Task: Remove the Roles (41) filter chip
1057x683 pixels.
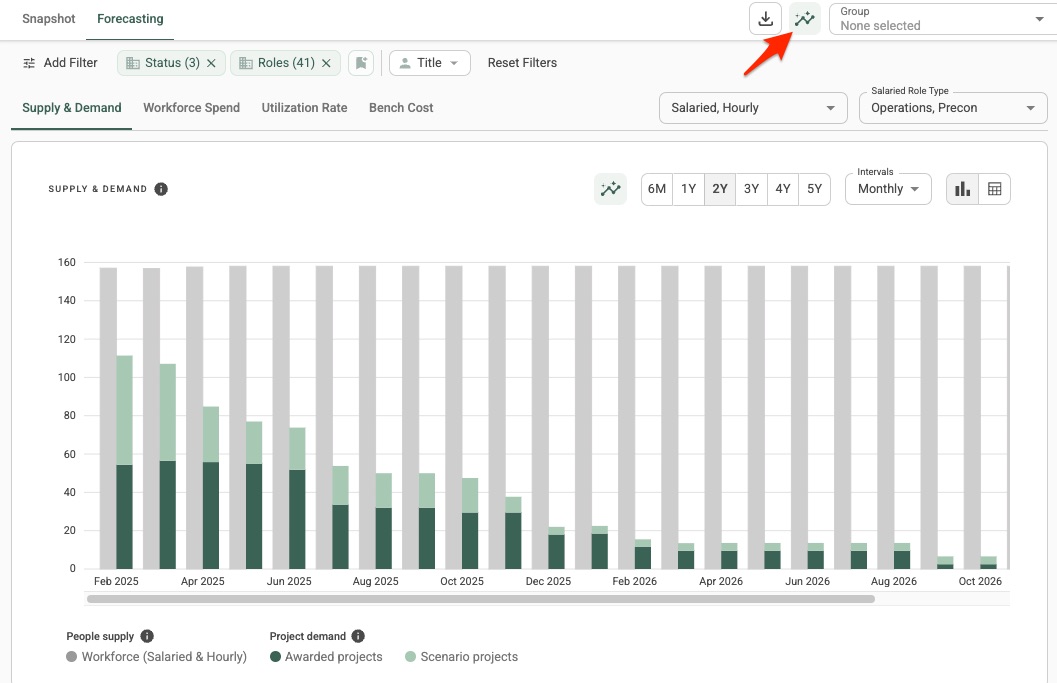Action: (326, 63)
